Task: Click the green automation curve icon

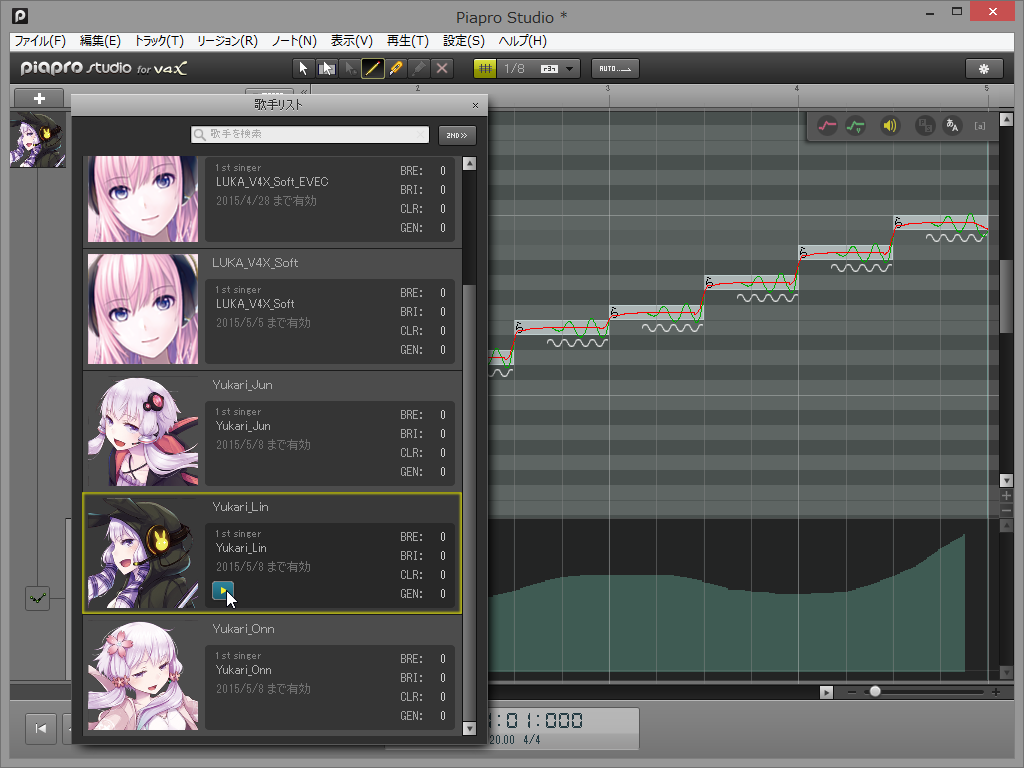Action: point(37,598)
